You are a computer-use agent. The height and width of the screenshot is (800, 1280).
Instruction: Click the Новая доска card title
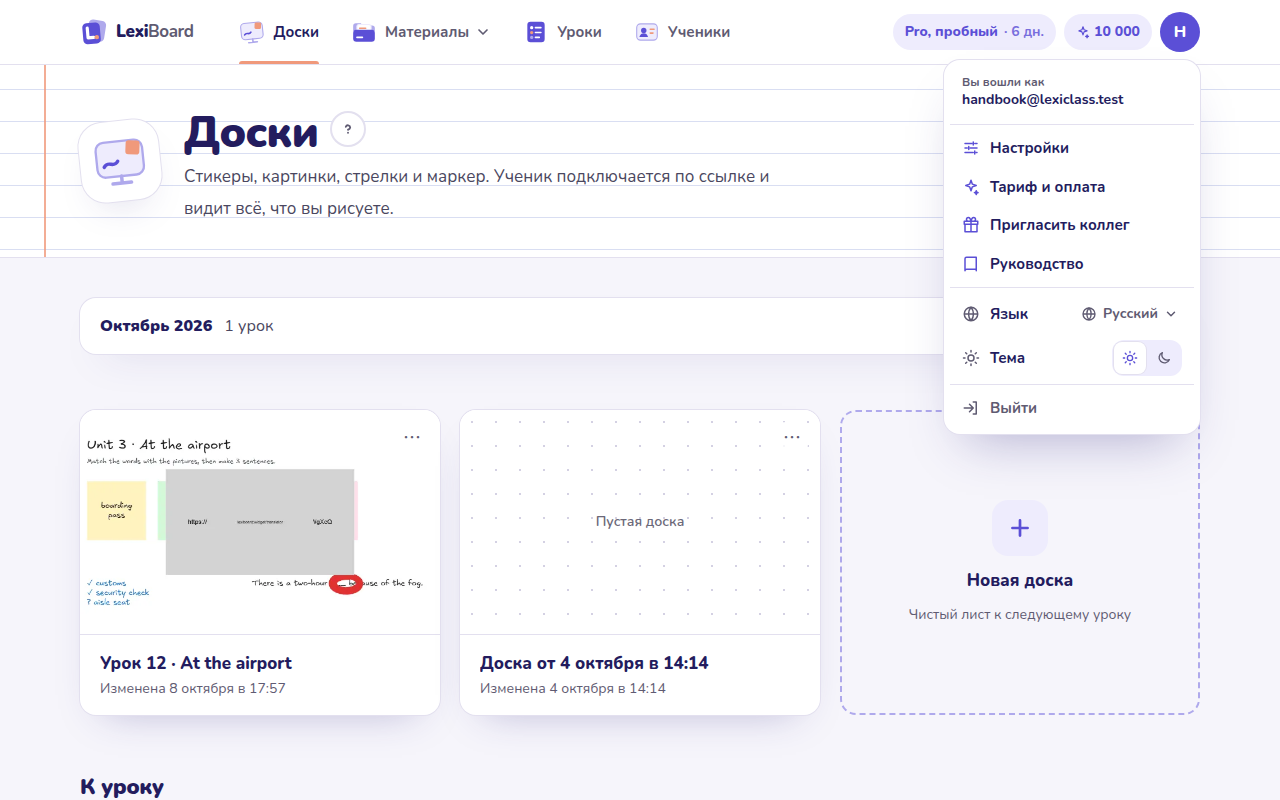coord(1020,580)
